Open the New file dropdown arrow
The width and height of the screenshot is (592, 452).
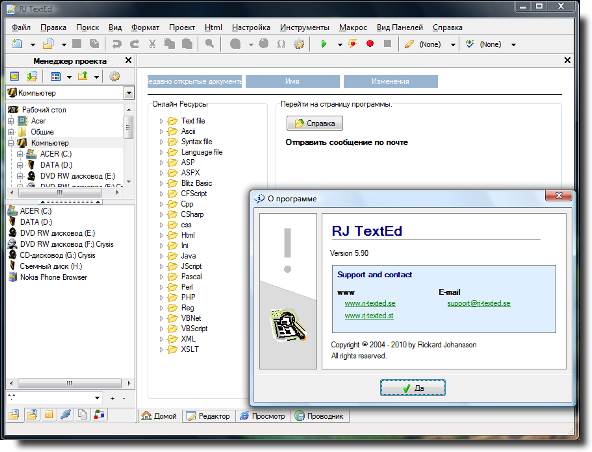32,45
